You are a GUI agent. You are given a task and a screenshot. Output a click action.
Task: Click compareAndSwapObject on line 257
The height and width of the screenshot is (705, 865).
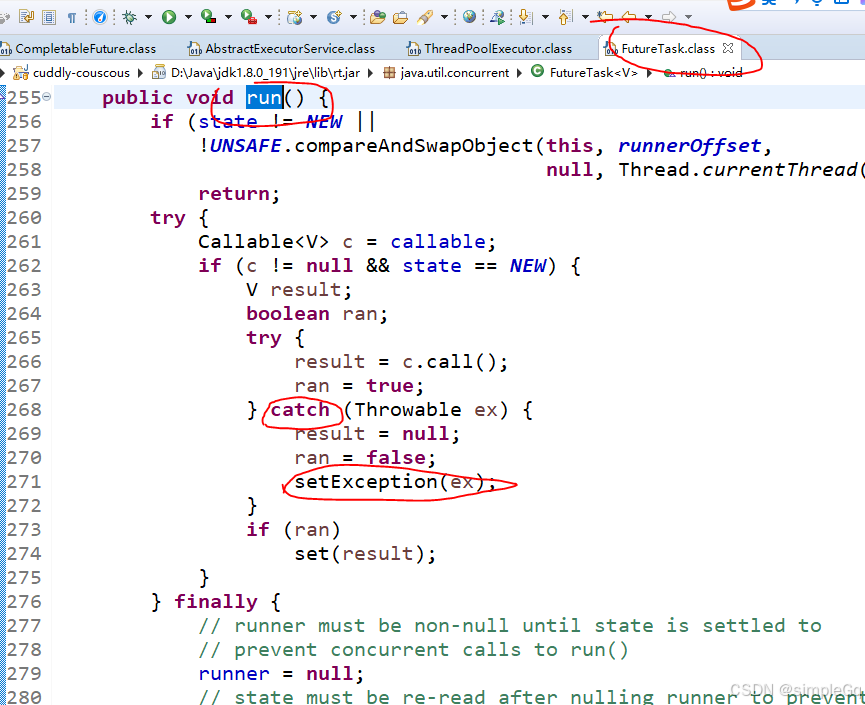click(x=414, y=146)
